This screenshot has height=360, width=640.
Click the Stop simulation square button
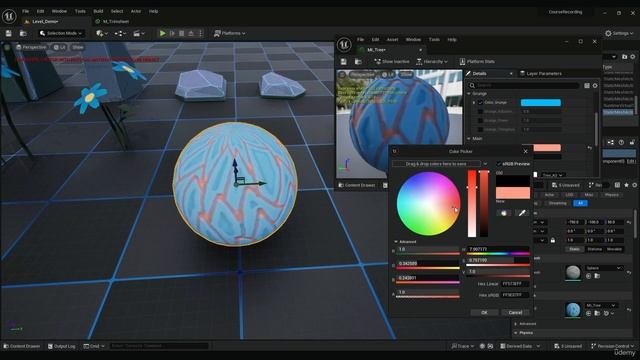(182, 33)
